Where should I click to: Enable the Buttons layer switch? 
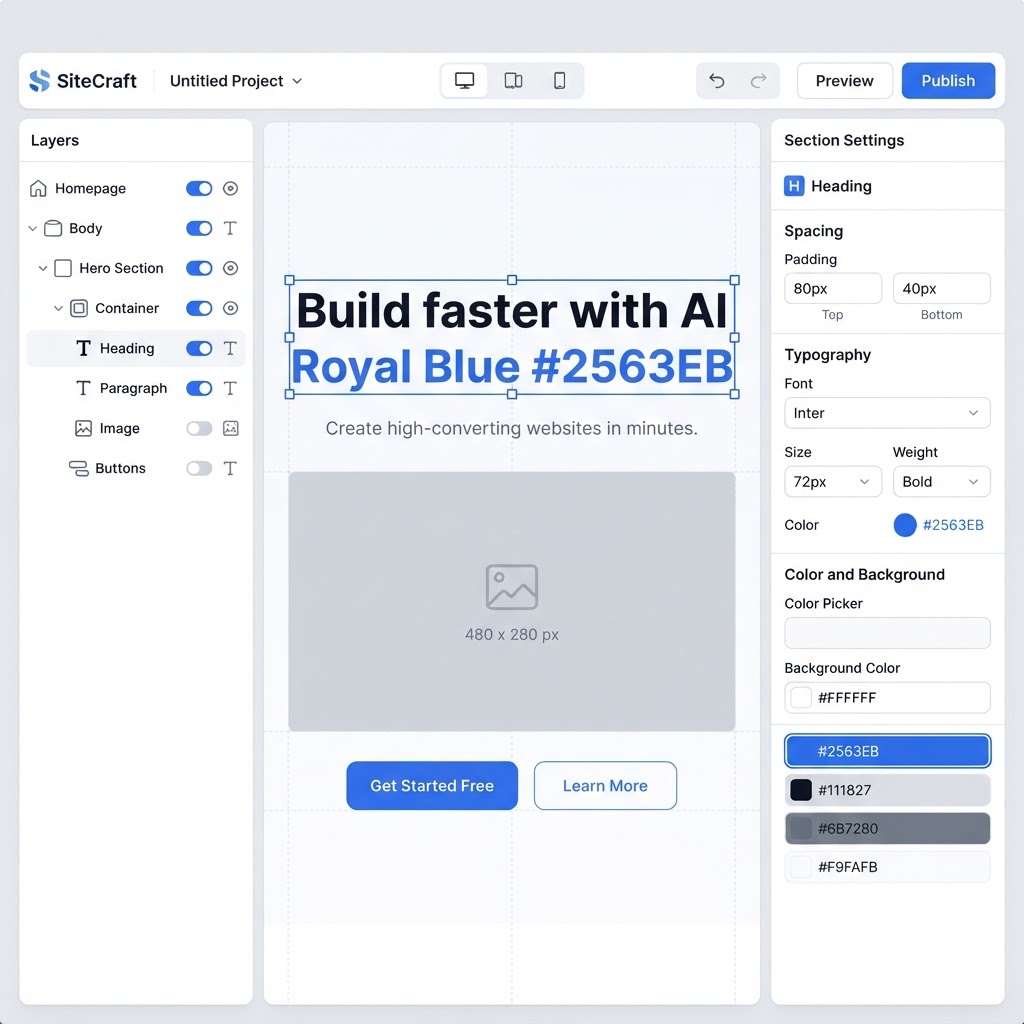pos(199,468)
